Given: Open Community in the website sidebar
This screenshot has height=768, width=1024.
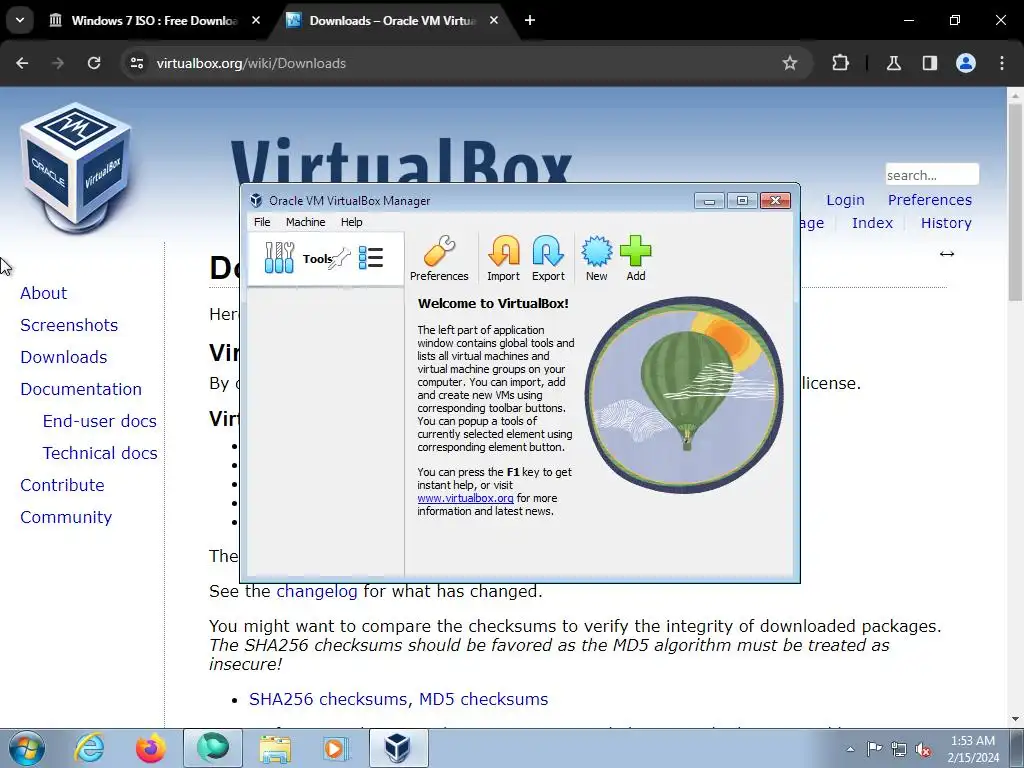Looking at the screenshot, I should (66, 517).
